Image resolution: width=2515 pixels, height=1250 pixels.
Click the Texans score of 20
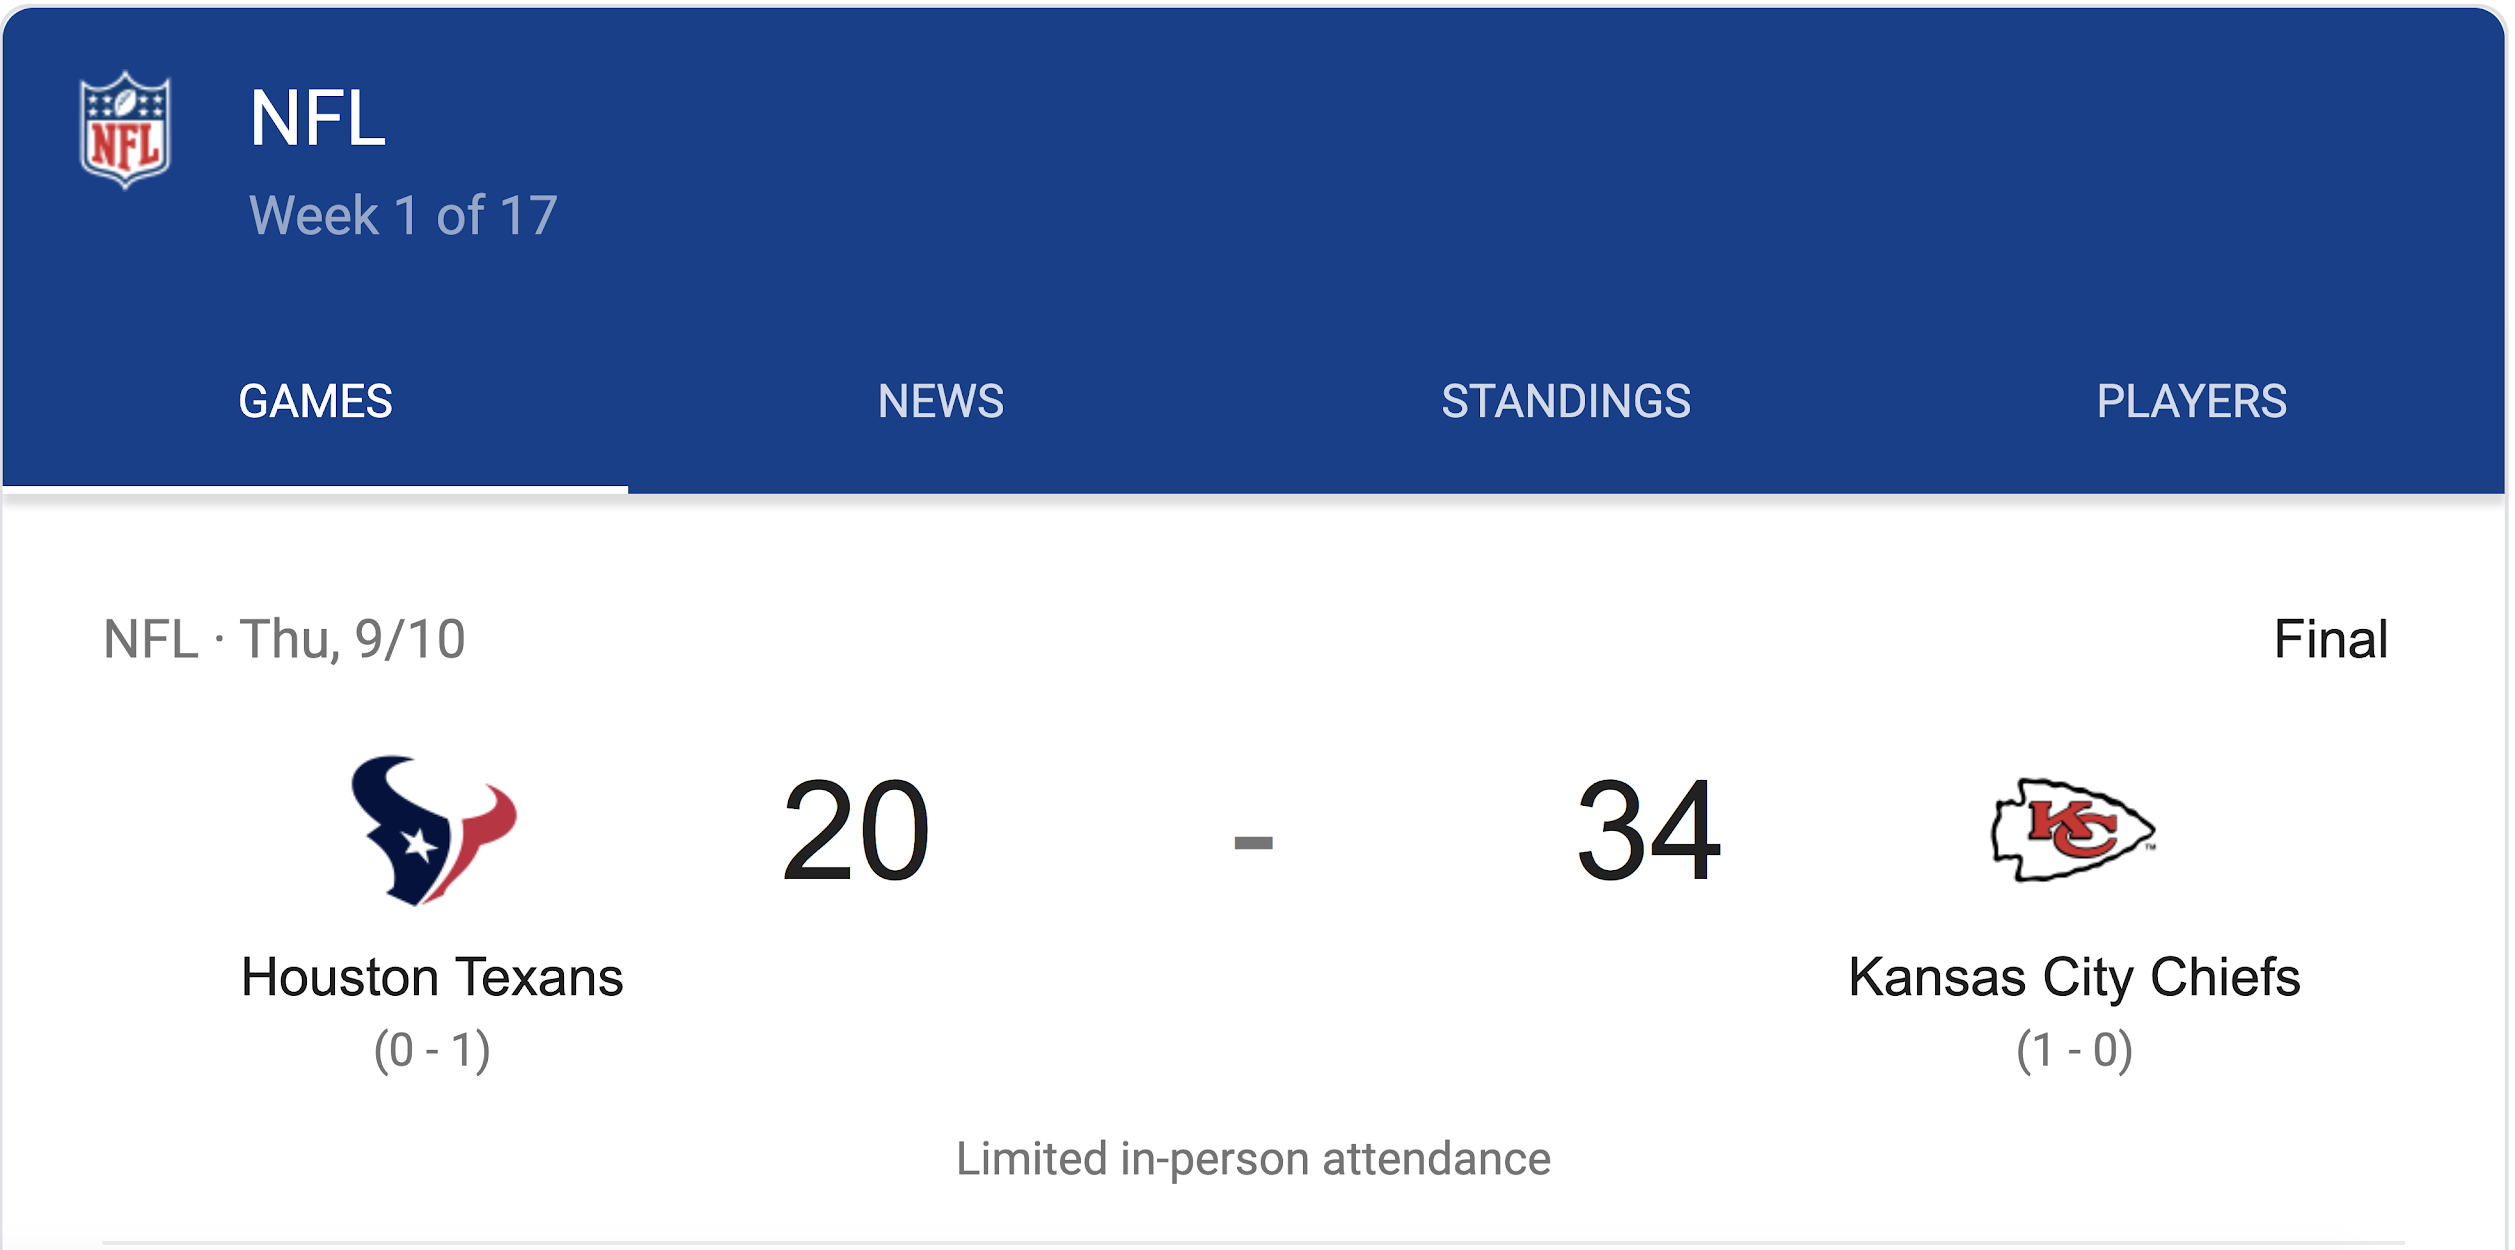pyautogui.click(x=856, y=830)
